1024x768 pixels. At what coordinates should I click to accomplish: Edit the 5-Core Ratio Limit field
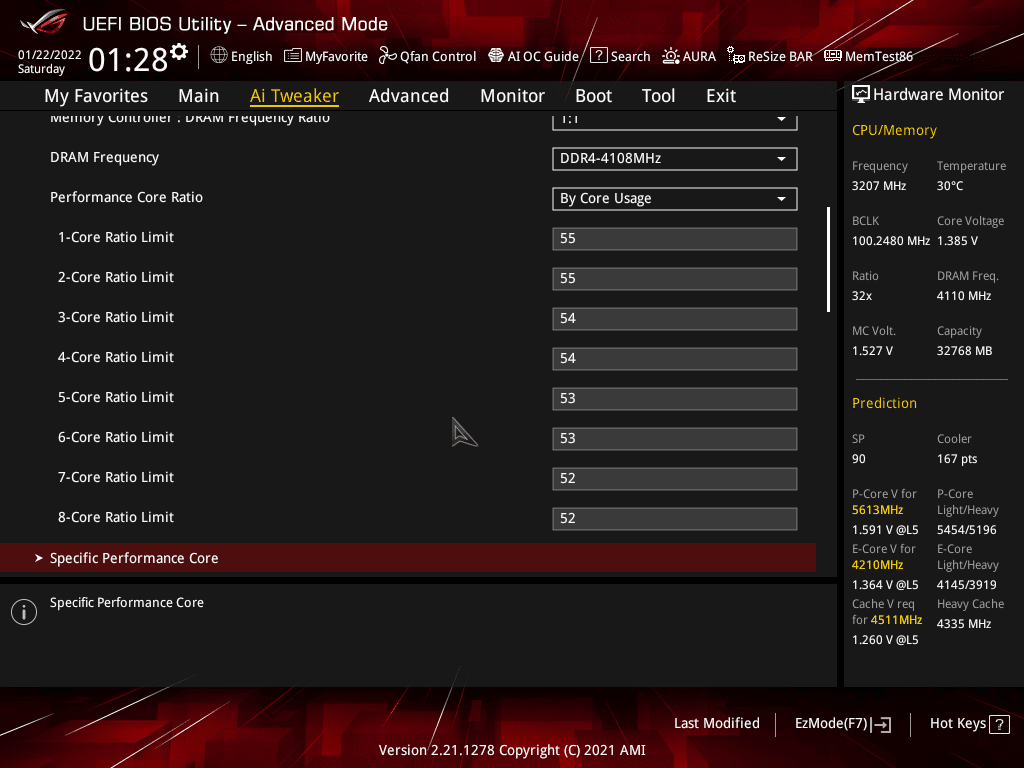pyautogui.click(x=675, y=398)
